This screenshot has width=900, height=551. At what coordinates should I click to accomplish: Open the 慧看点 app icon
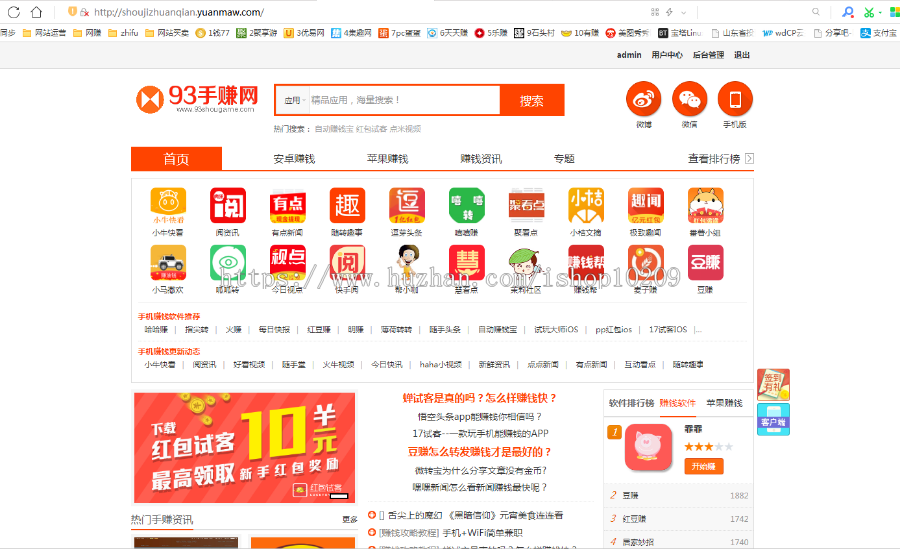(x=467, y=263)
